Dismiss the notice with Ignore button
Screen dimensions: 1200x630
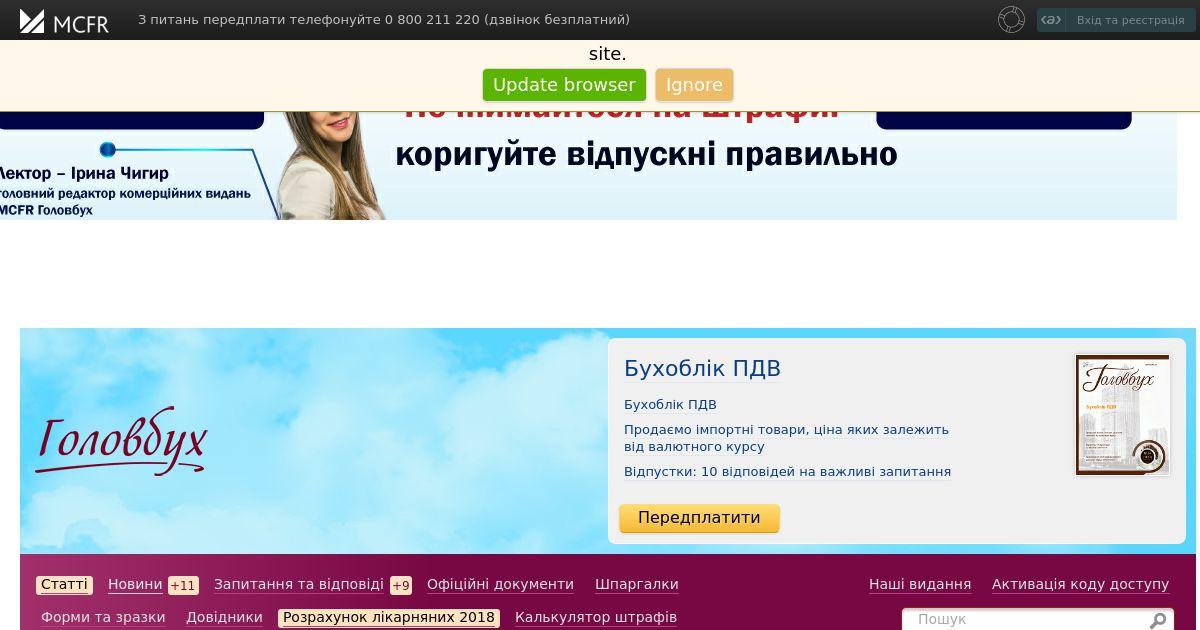click(694, 85)
